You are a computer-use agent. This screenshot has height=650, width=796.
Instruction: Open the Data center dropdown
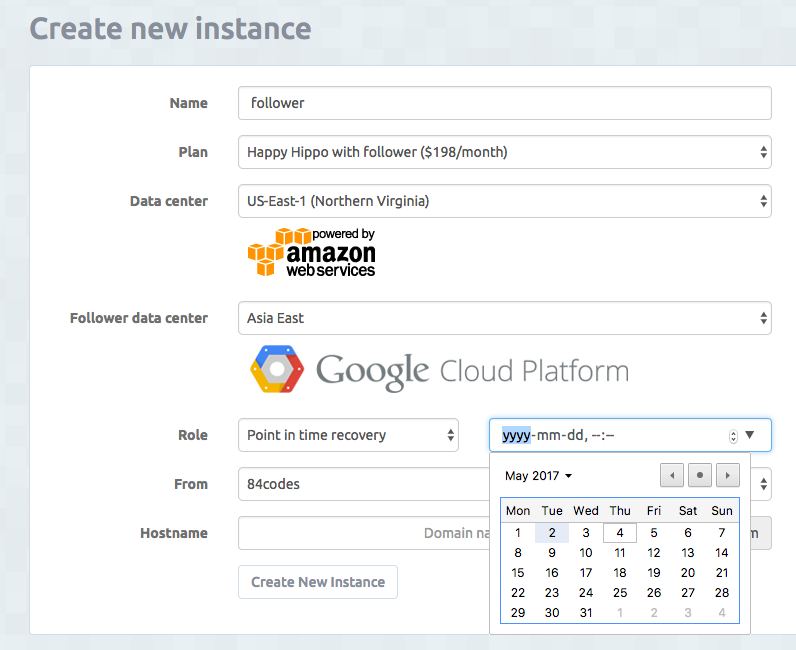pos(504,201)
